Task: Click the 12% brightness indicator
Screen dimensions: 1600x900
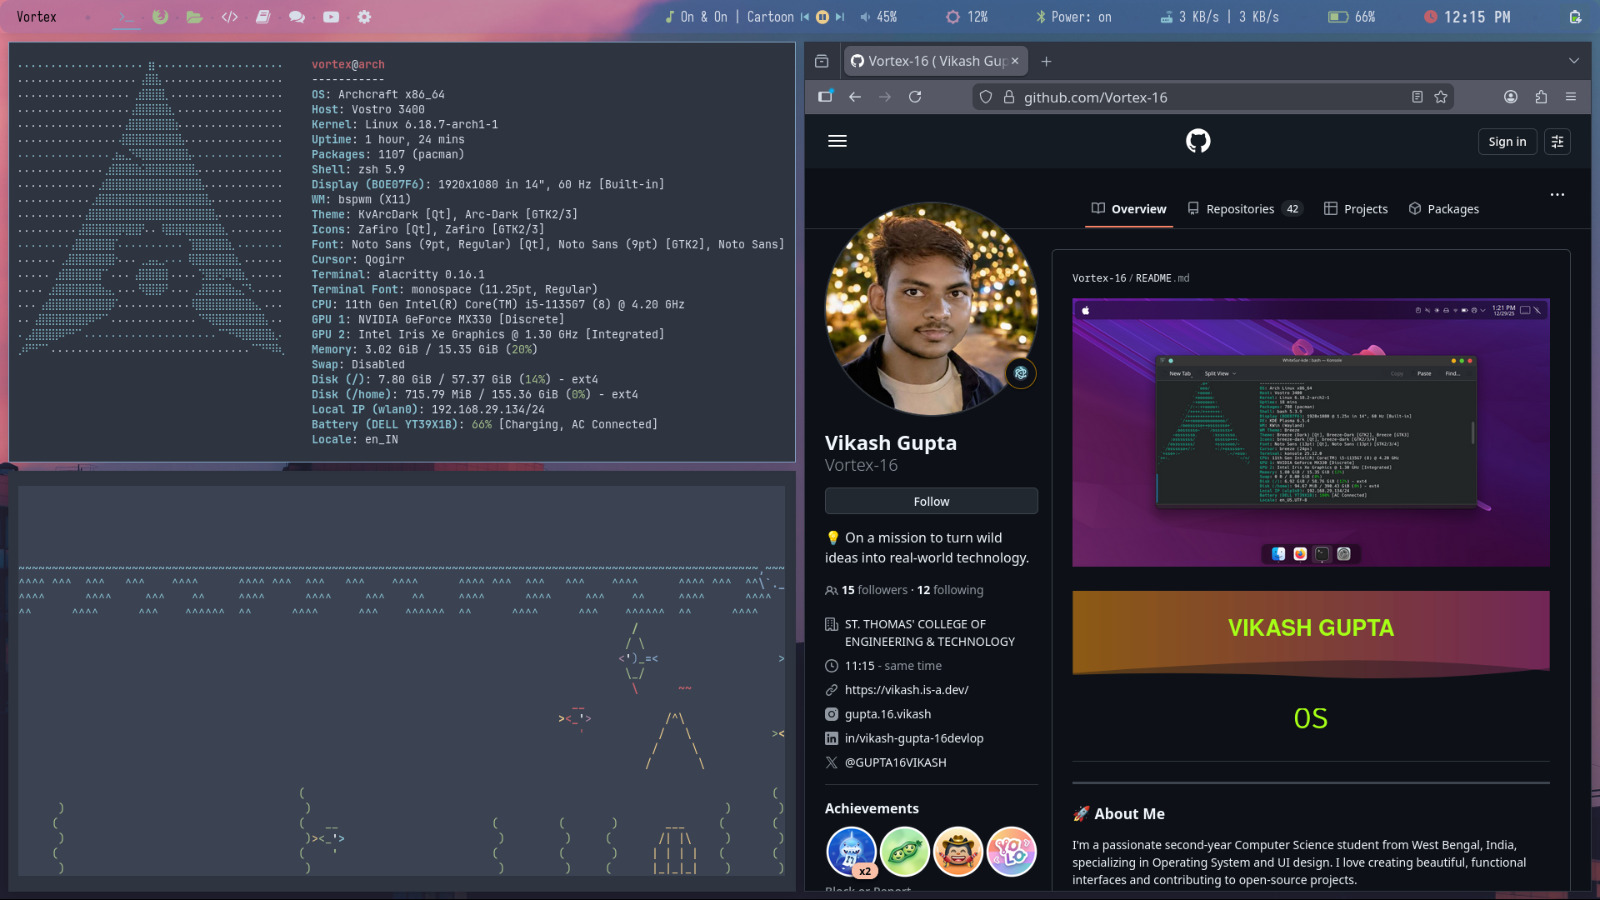Action: [967, 17]
